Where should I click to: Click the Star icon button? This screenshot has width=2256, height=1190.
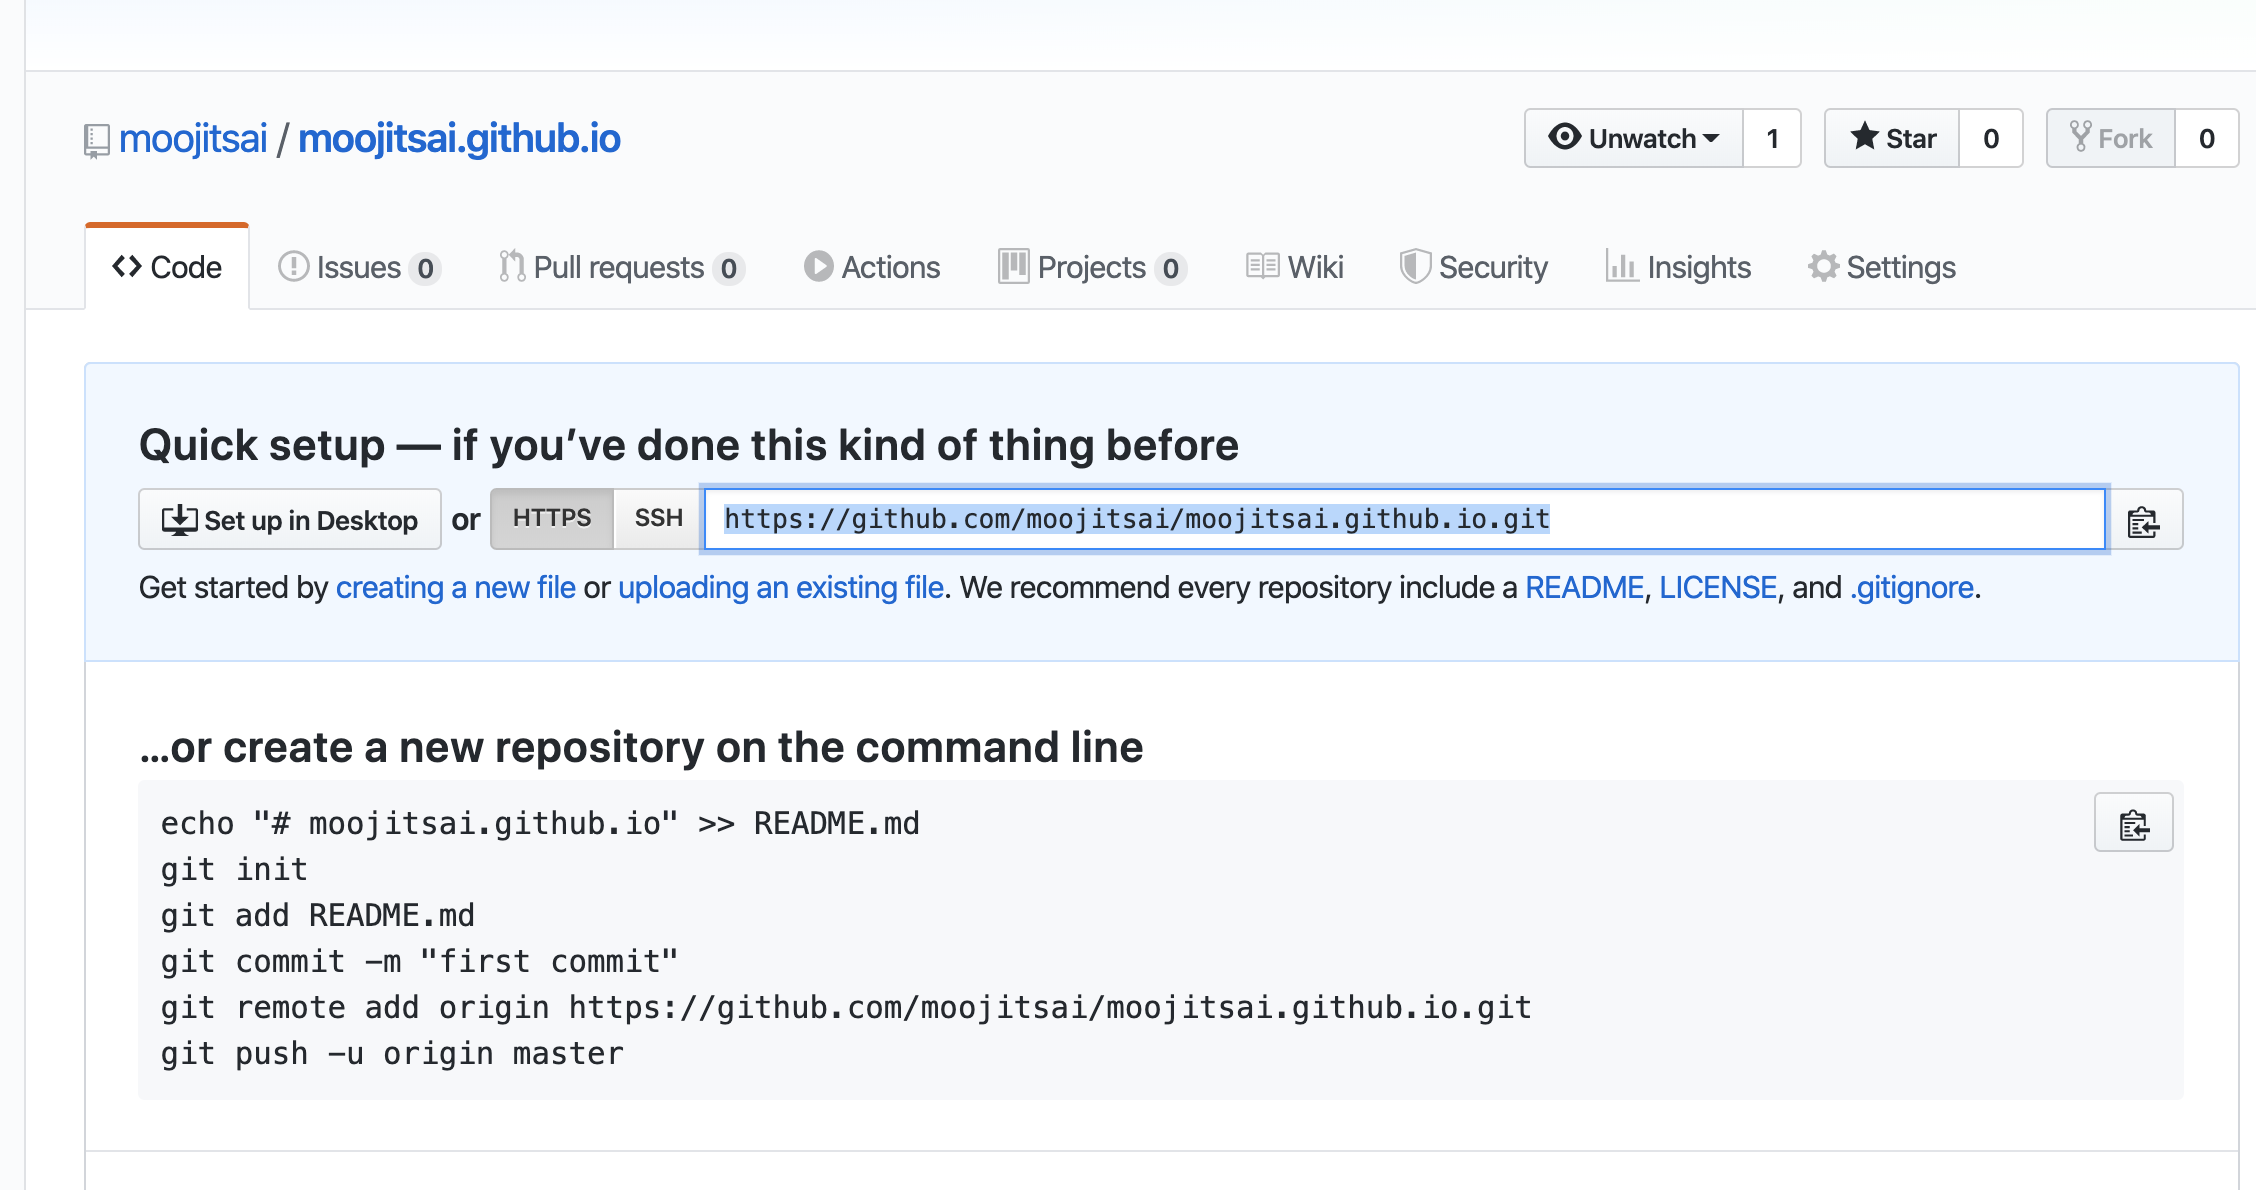[1892, 138]
